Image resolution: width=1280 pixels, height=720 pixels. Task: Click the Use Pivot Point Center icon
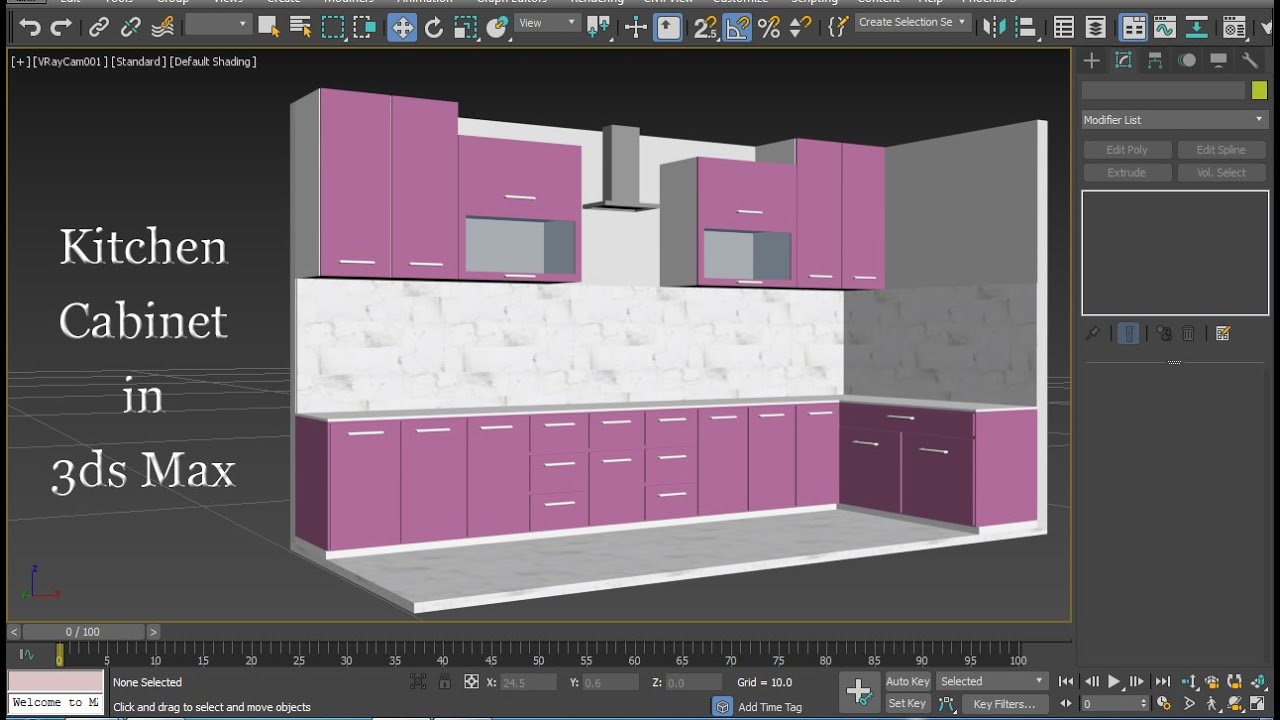(x=599, y=27)
